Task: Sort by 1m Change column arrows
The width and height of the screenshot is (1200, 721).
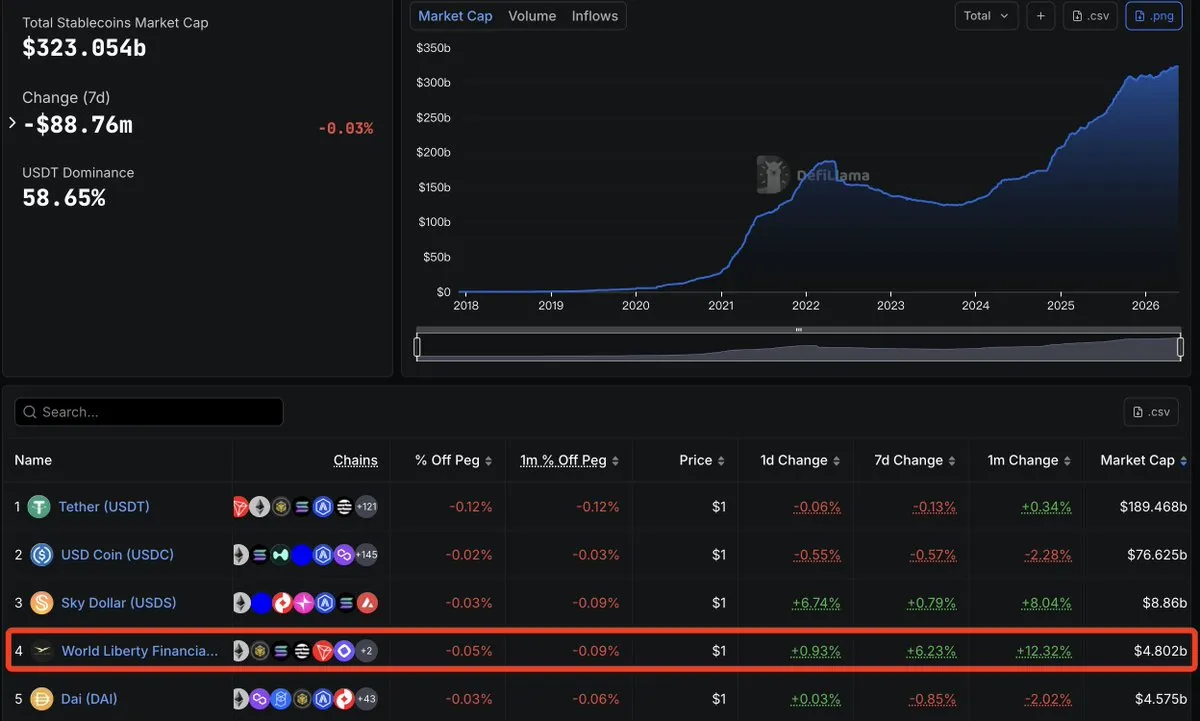Action: (x=1067, y=461)
